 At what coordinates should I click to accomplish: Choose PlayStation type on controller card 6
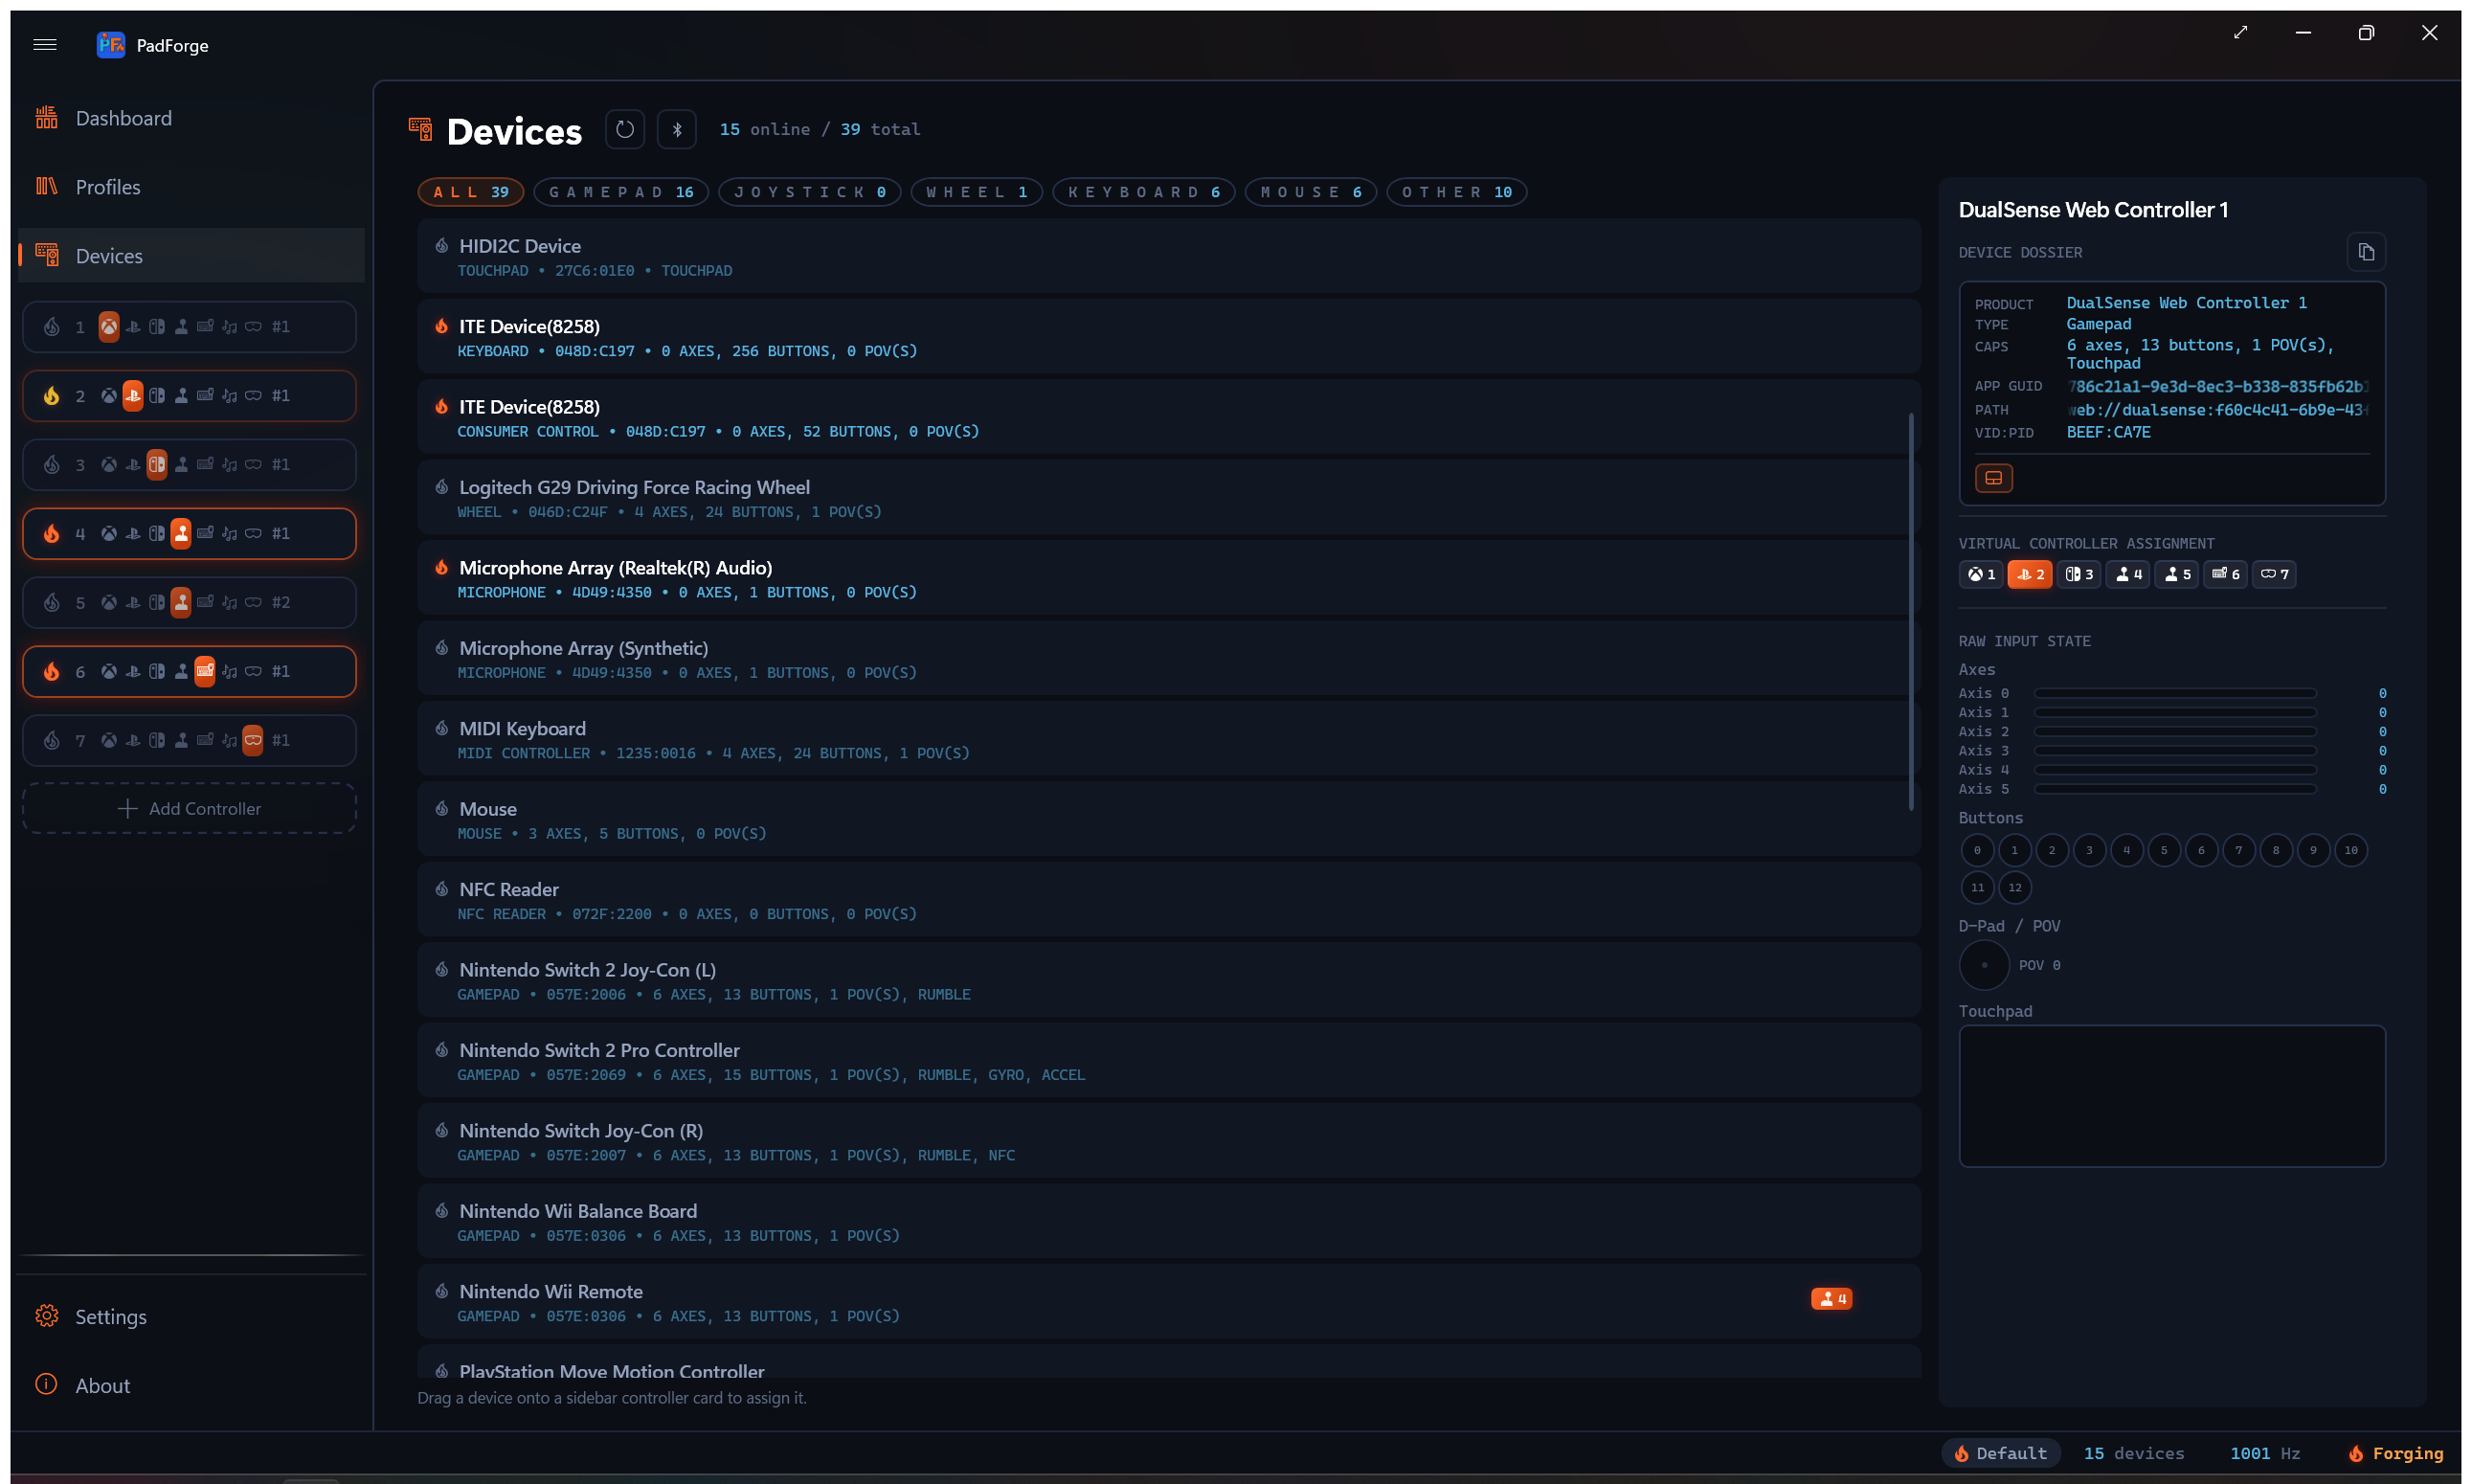(x=133, y=671)
